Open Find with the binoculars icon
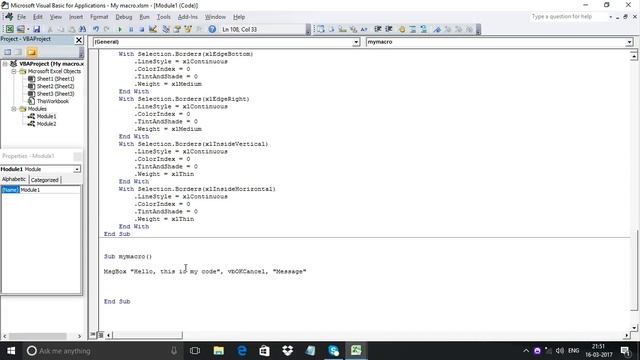The height and width of the screenshot is (360, 640). [82, 29]
